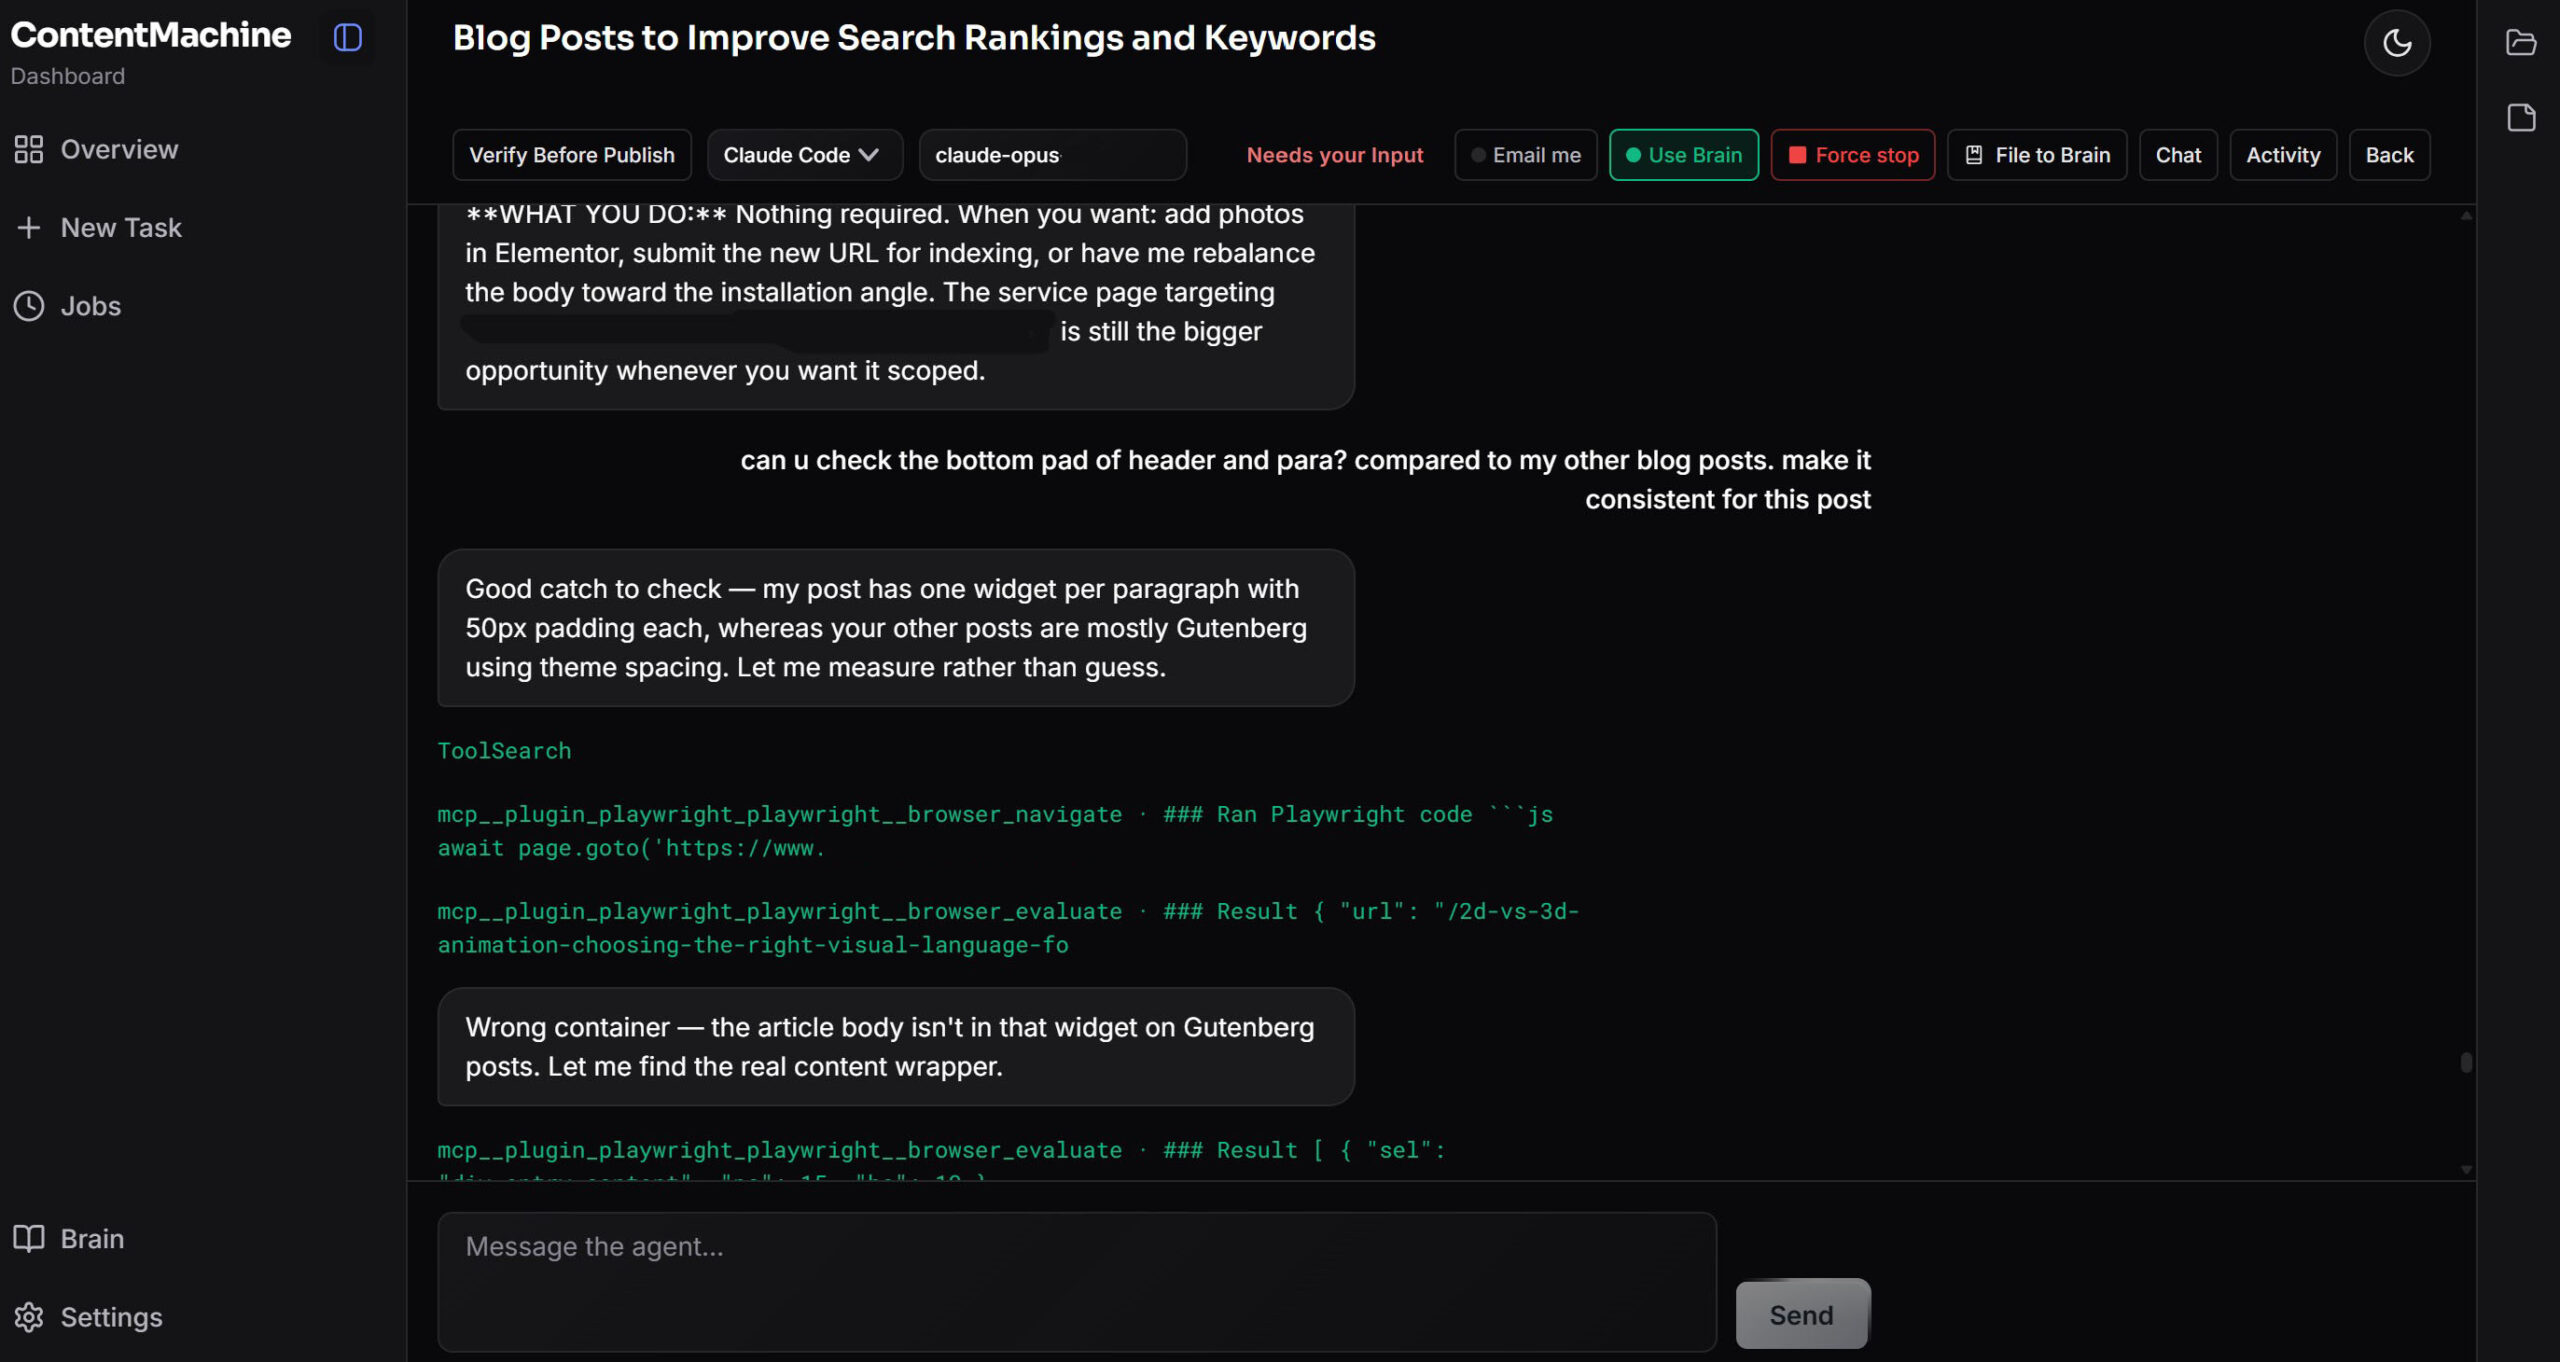The image size is (2560, 1362).
Task: Click the 'Wrong container' agent message
Action: (896, 1047)
